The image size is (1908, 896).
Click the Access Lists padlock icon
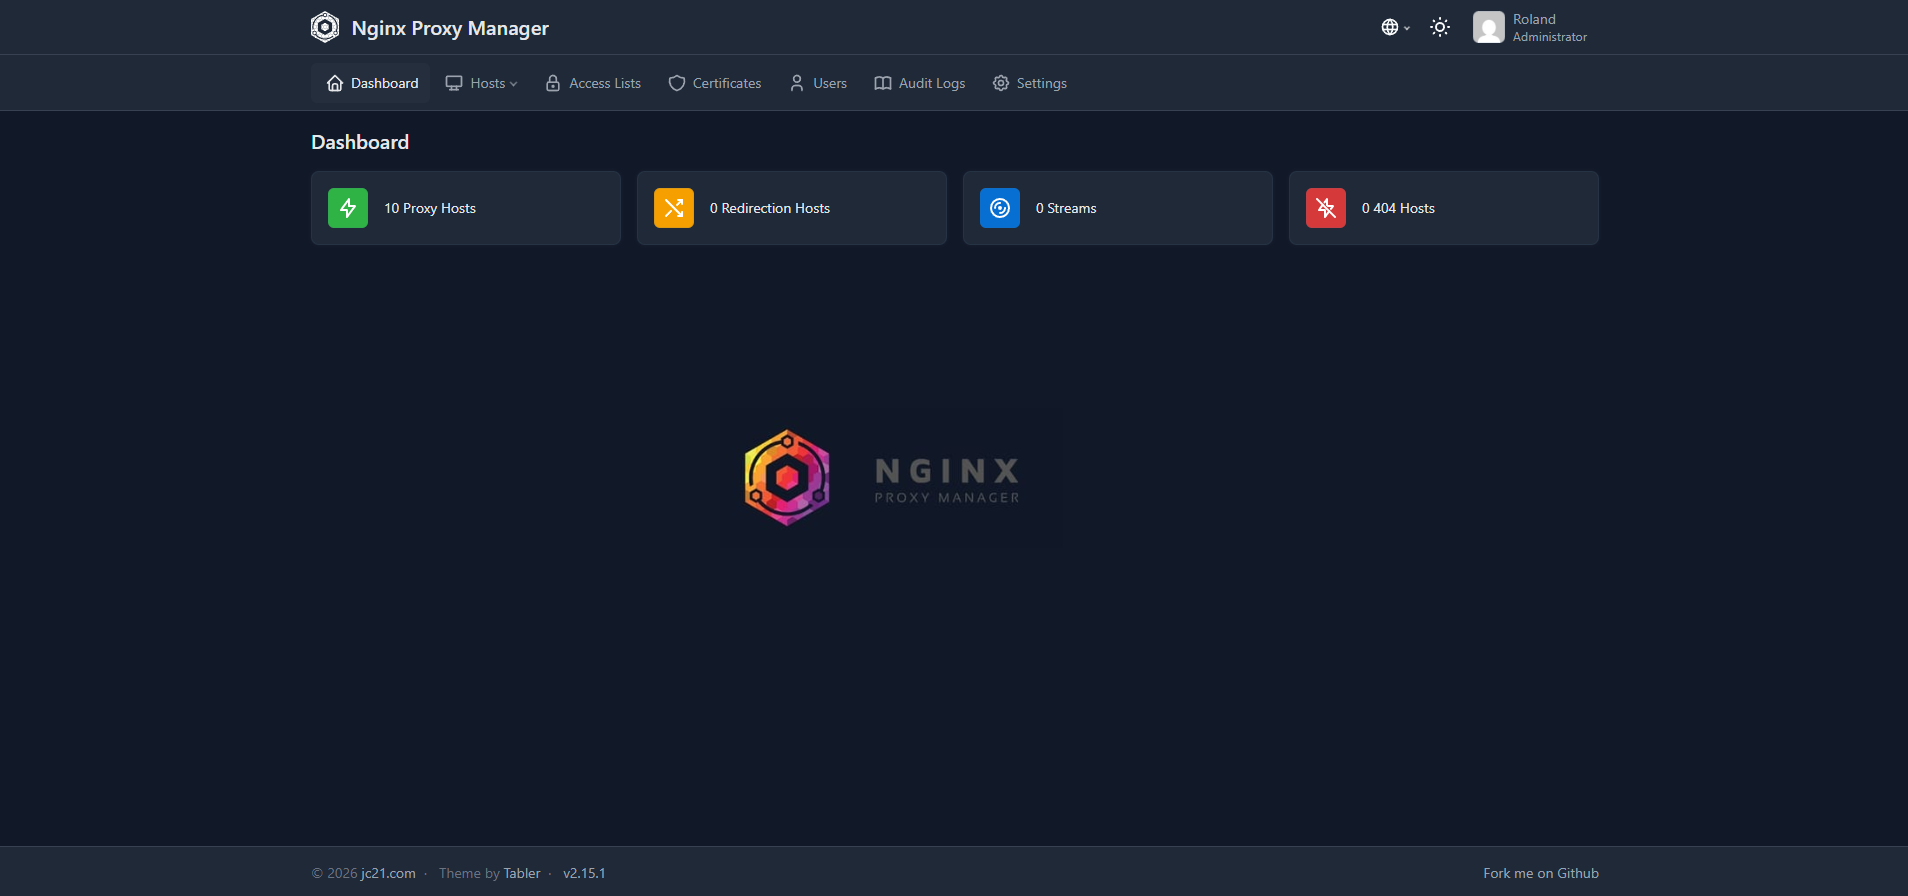(x=553, y=83)
